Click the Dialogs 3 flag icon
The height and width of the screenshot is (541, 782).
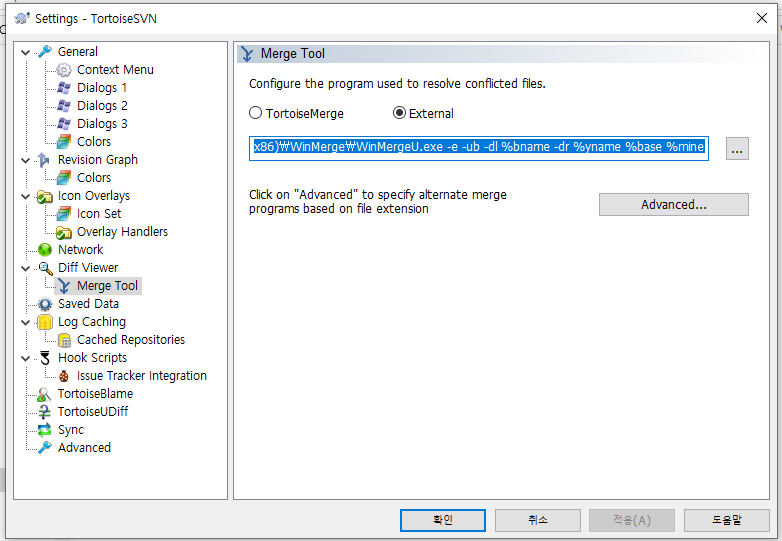point(64,124)
